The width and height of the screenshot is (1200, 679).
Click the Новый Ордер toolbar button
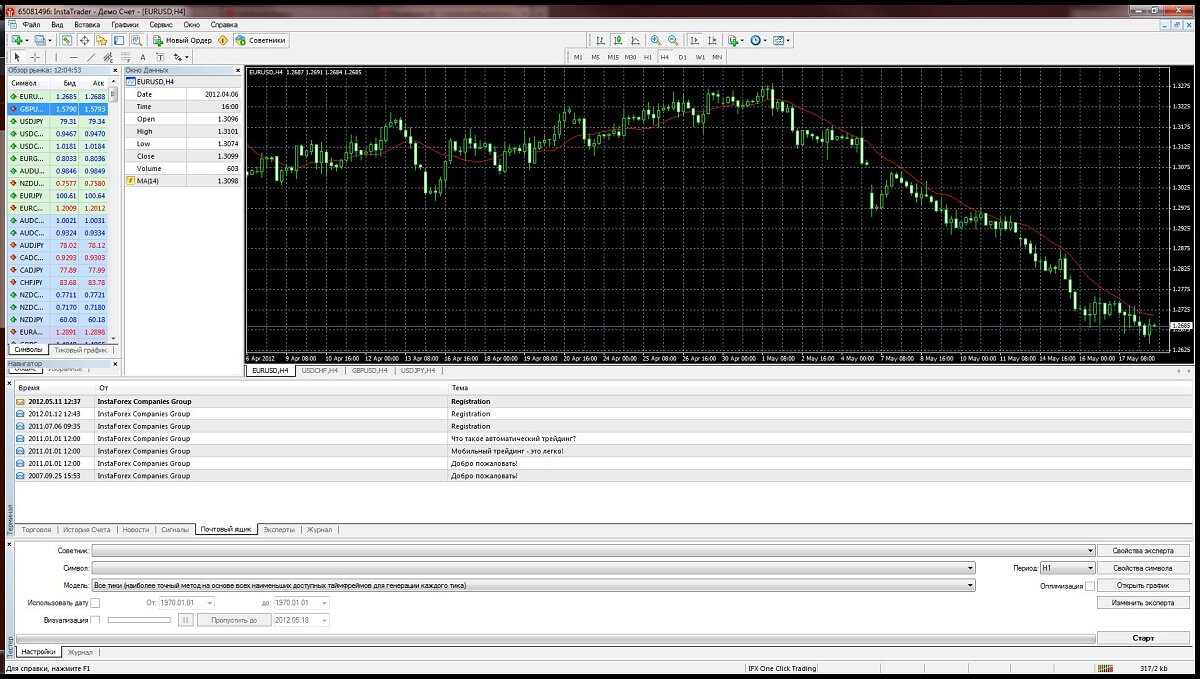click(x=183, y=41)
